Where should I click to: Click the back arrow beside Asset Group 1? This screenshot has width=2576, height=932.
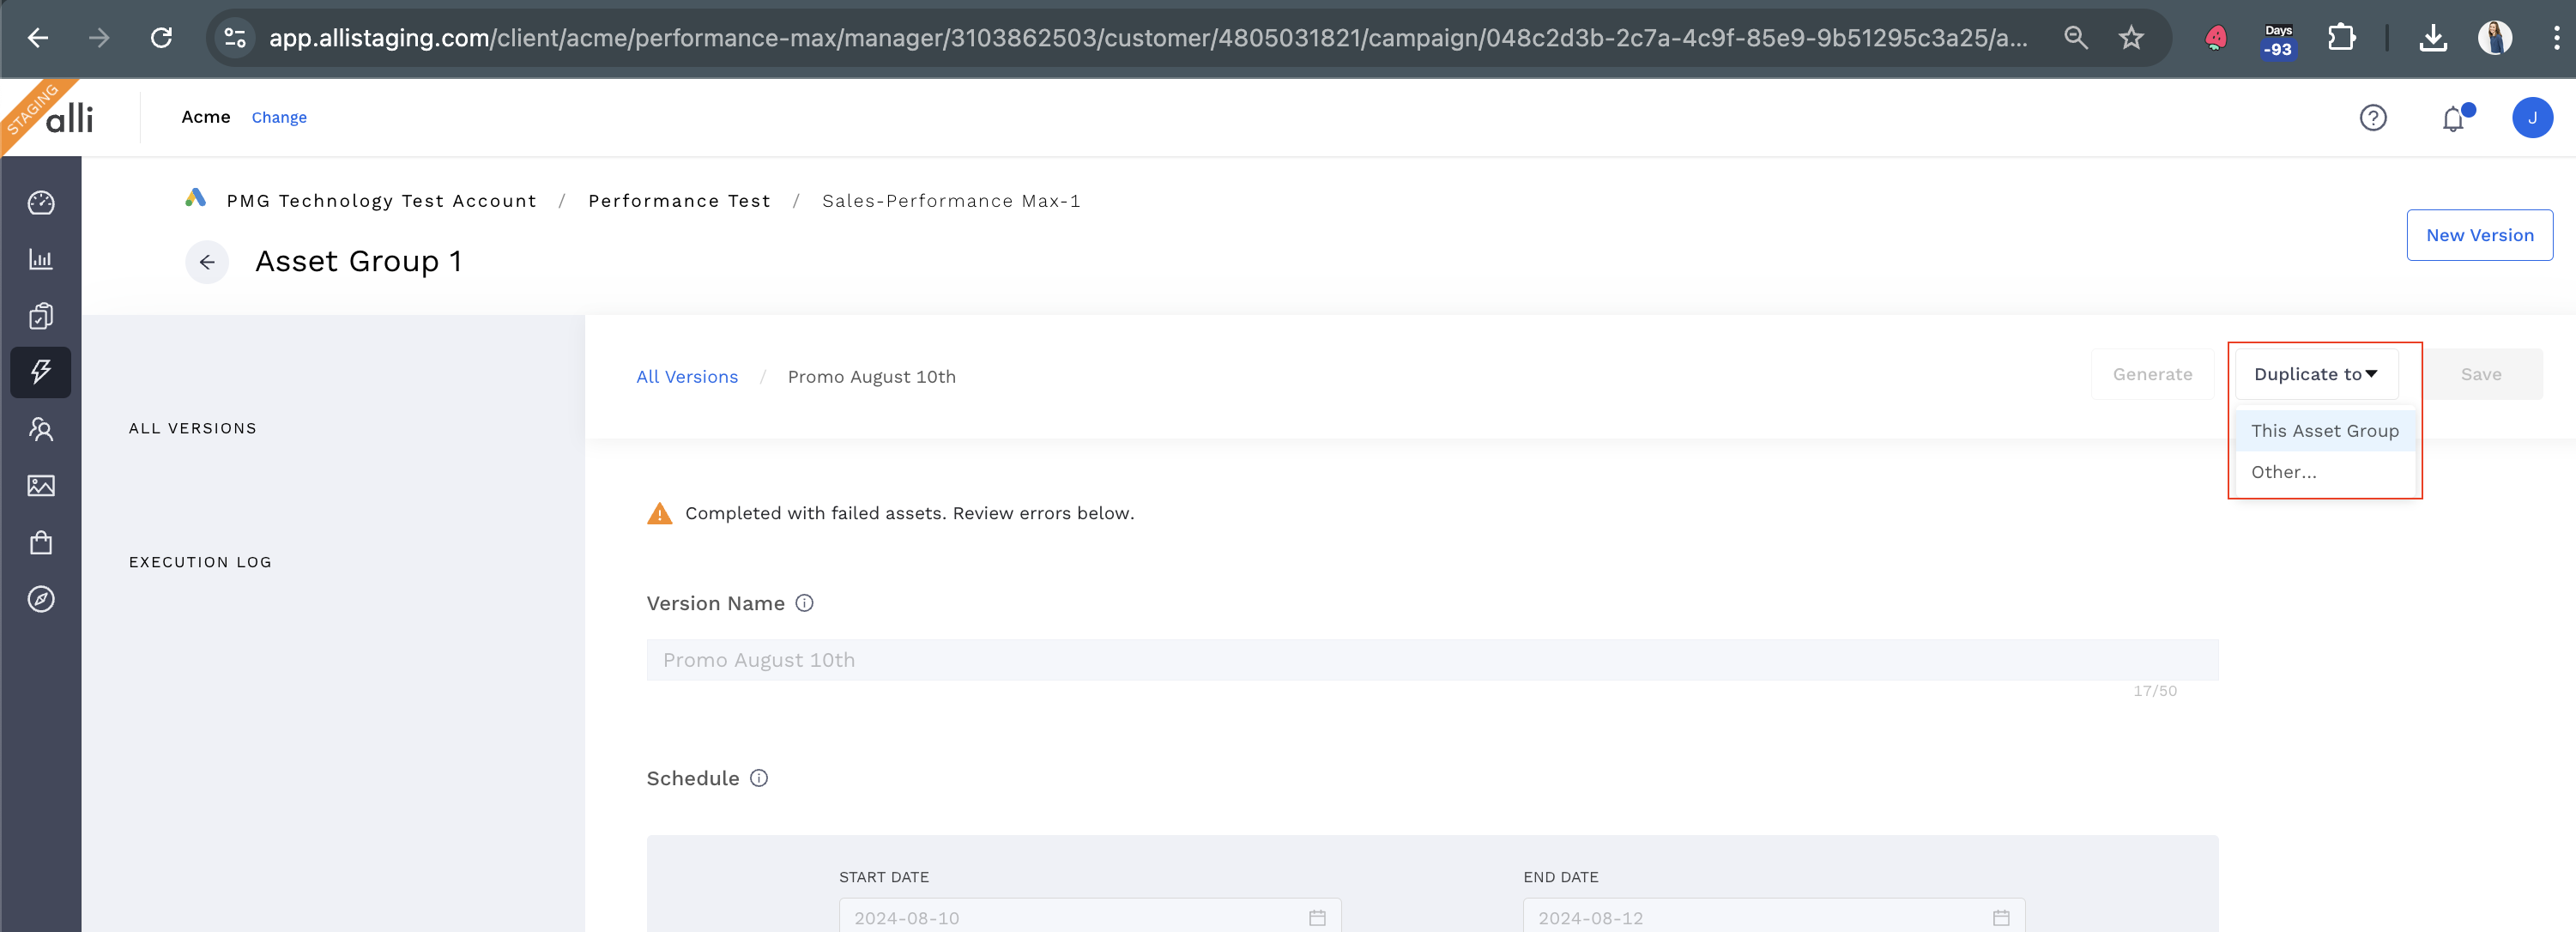point(207,262)
